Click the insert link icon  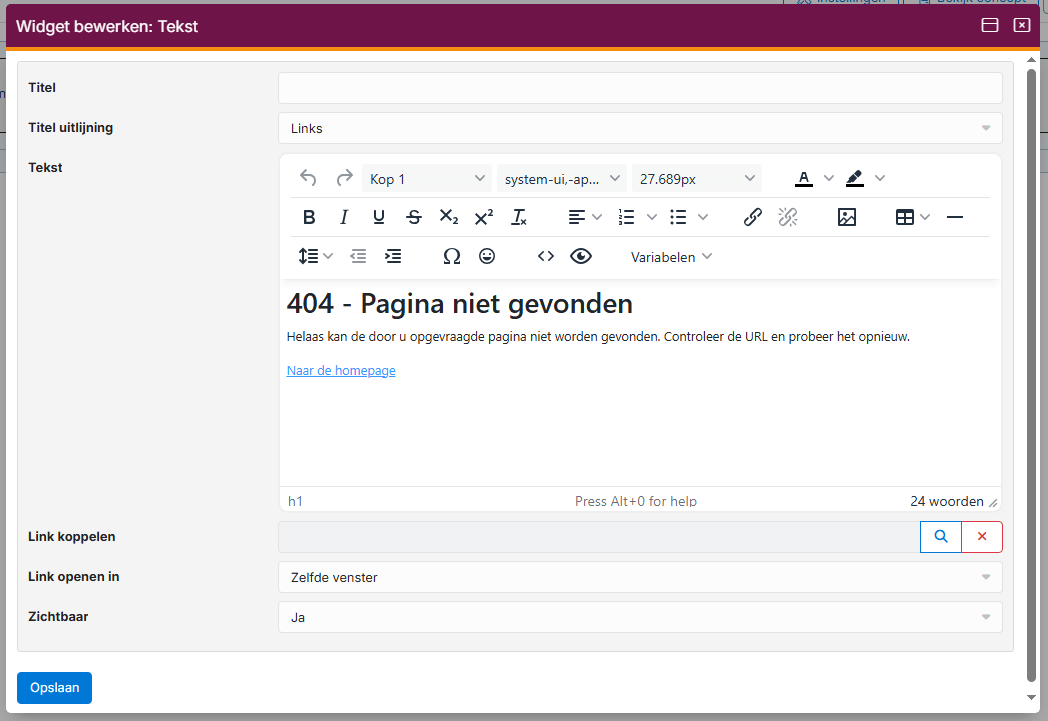(x=753, y=217)
